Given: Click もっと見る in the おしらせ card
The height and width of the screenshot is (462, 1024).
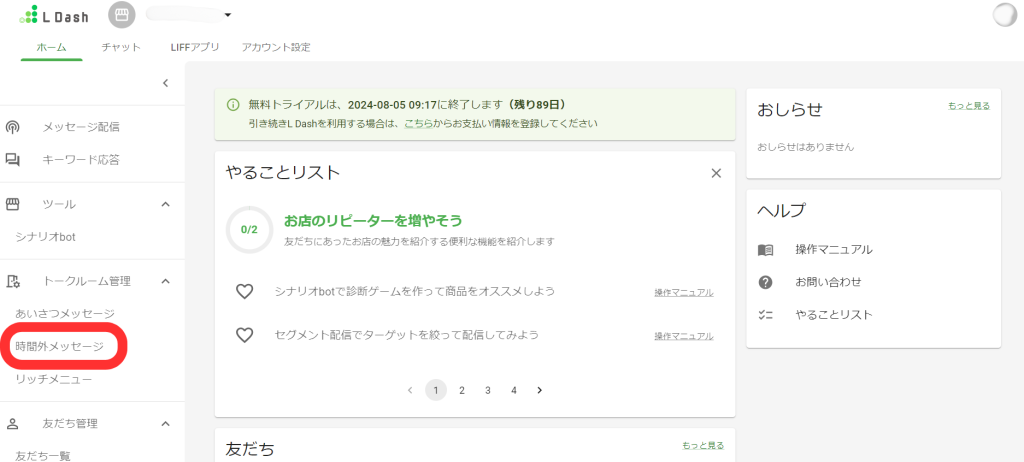Looking at the screenshot, I should click(969, 105).
